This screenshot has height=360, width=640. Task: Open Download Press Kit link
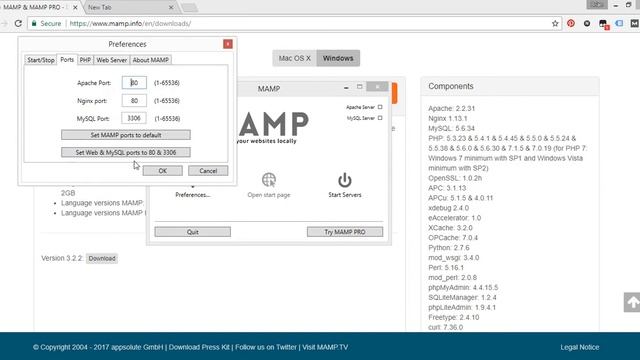pyautogui.click(x=199, y=347)
